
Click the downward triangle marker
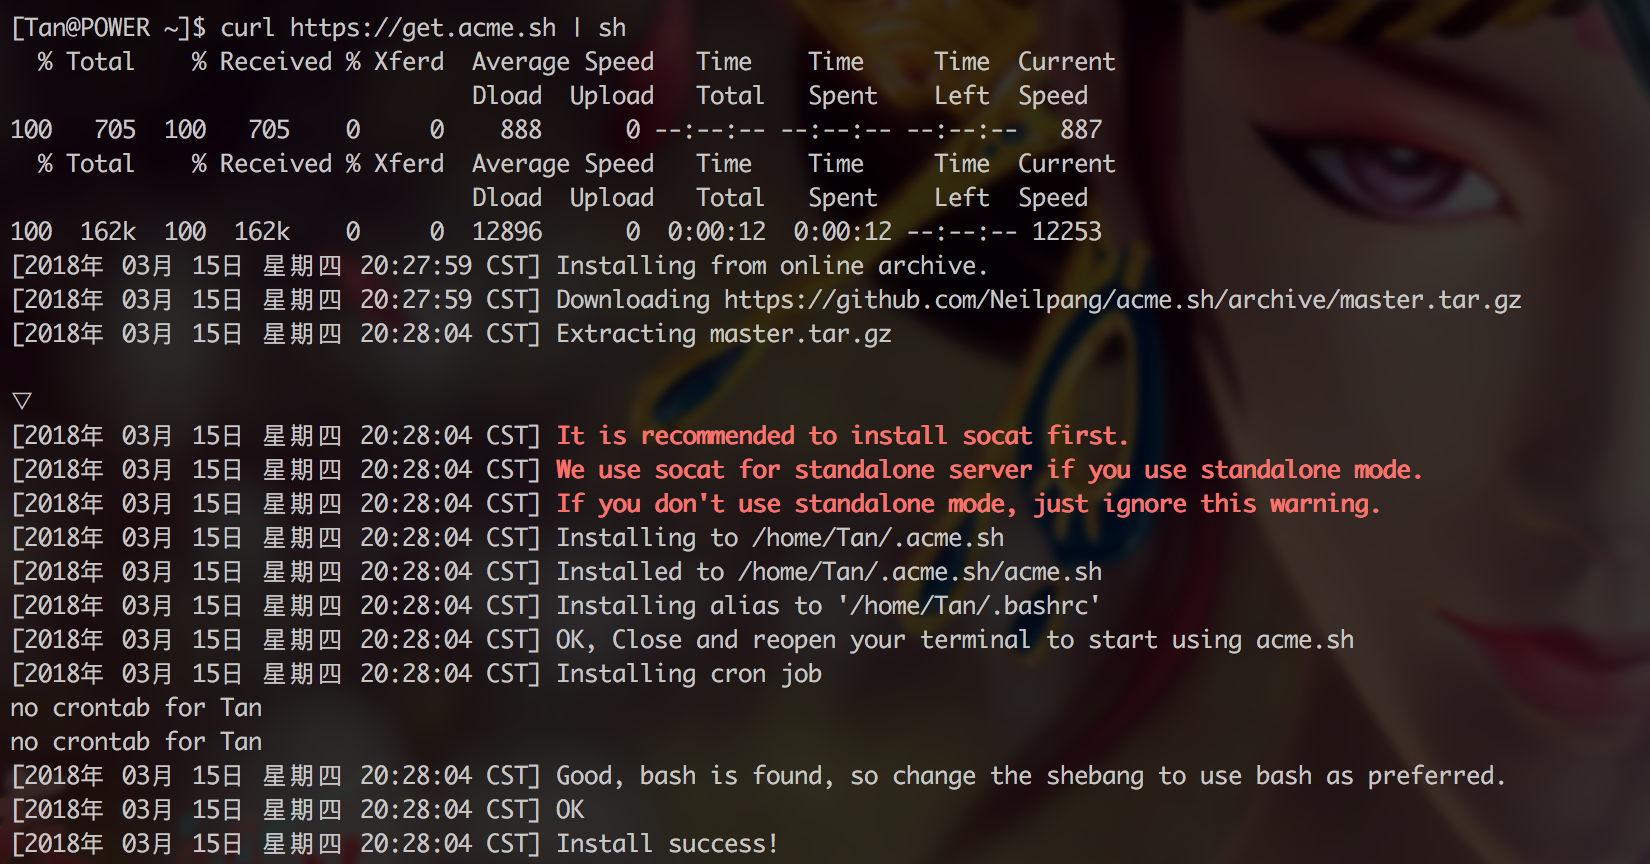tap(22, 401)
